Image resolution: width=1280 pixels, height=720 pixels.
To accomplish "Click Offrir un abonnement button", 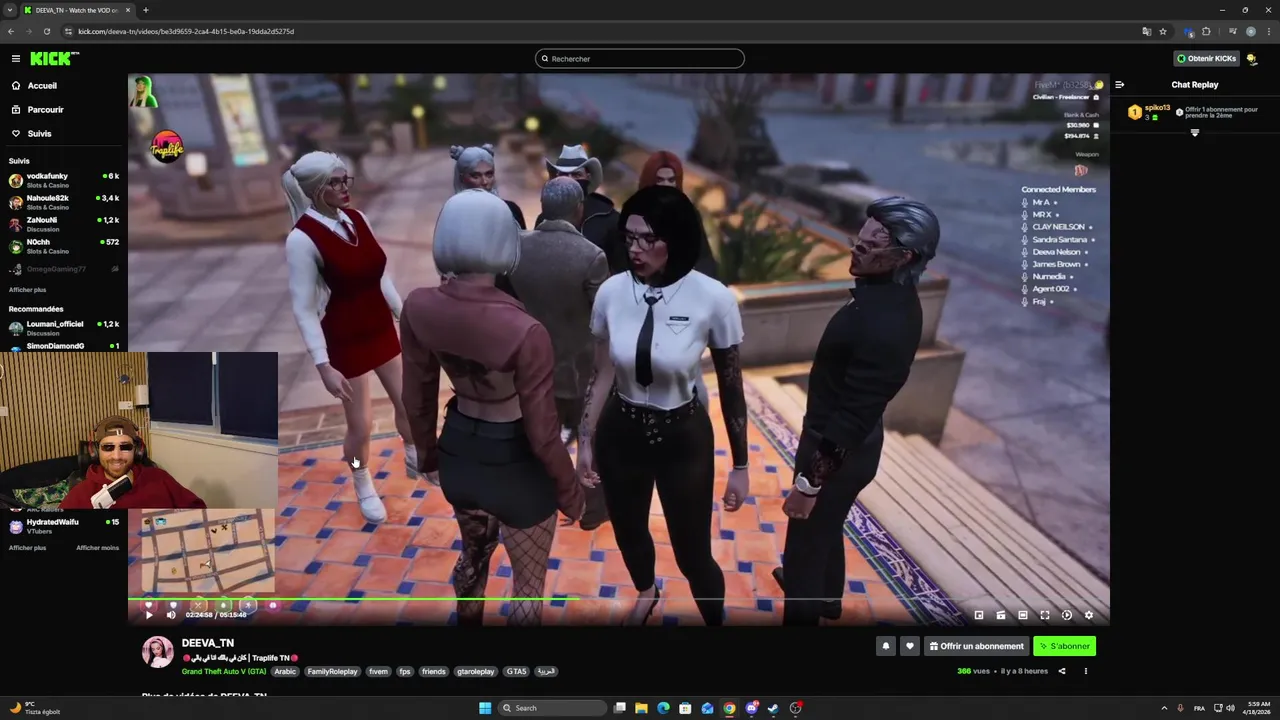I will coord(976,646).
